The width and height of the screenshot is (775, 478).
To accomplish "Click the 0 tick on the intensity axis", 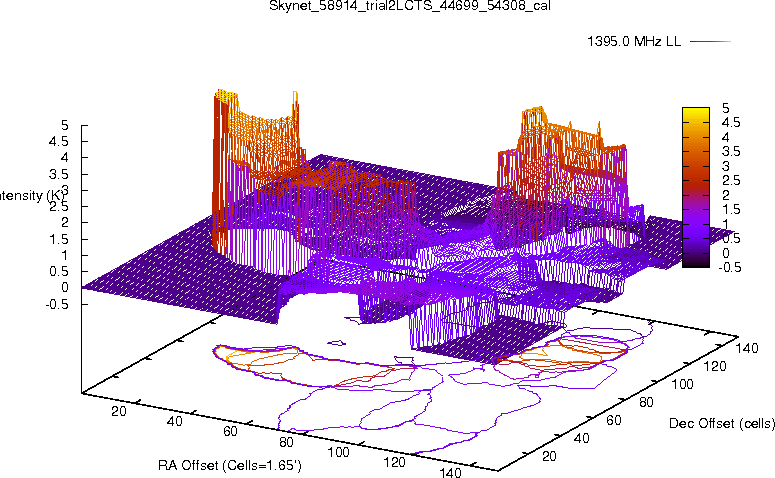I will [65, 288].
